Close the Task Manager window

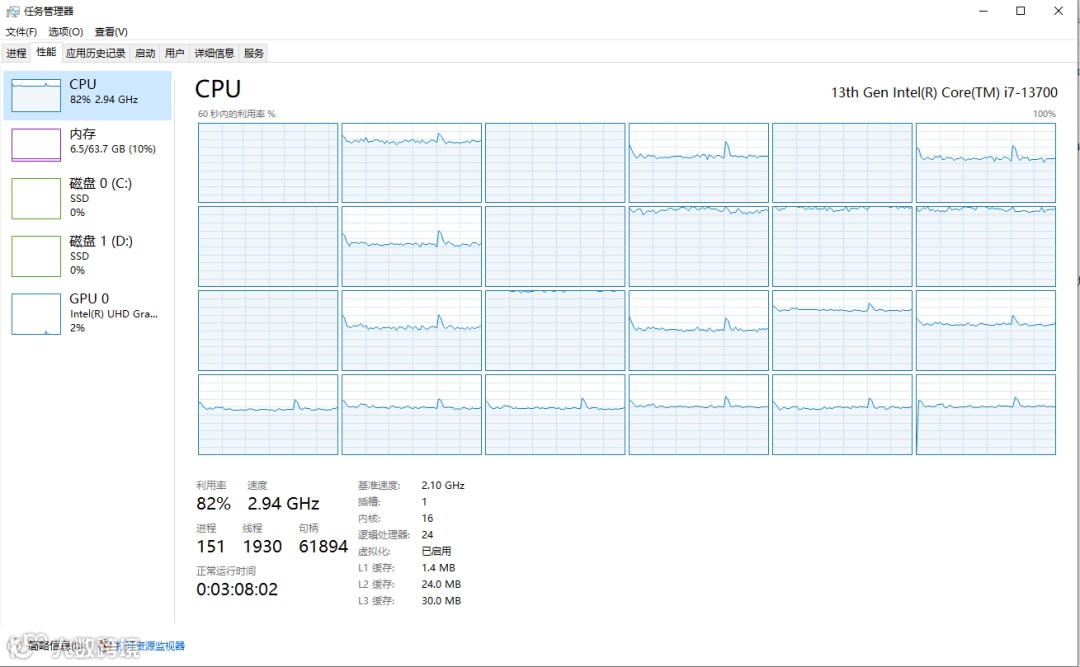(1059, 11)
